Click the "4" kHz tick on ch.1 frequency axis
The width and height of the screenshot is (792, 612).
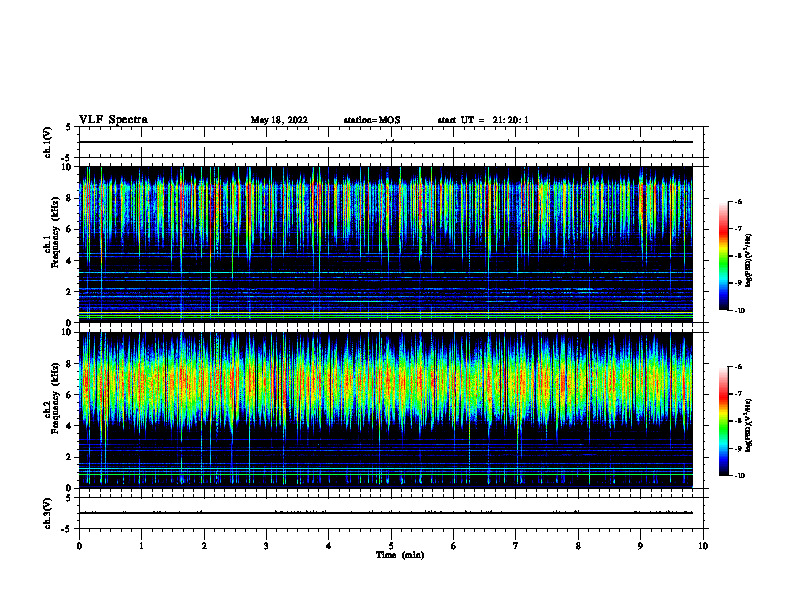(70, 261)
